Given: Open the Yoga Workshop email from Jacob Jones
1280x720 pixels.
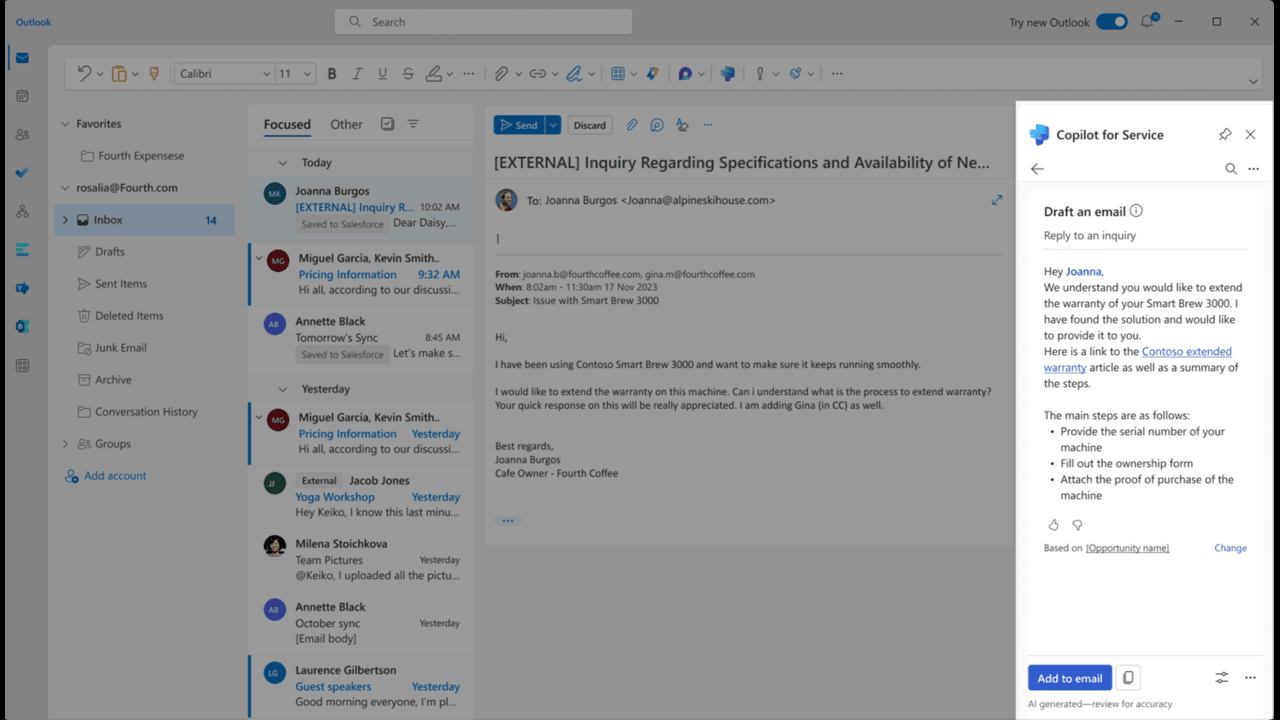Looking at the screenshot, I should [361, 497].
